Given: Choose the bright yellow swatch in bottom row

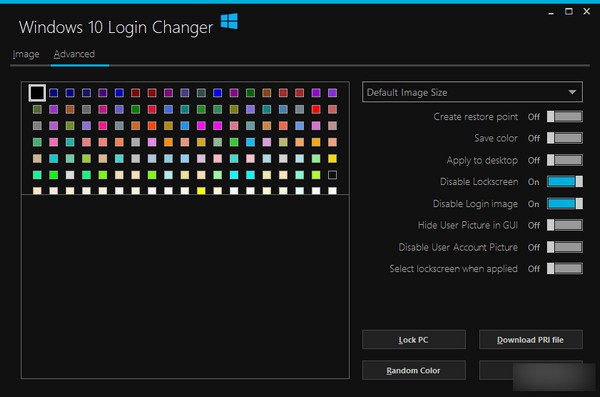Looking at the screenshot, I should [201, 191].
